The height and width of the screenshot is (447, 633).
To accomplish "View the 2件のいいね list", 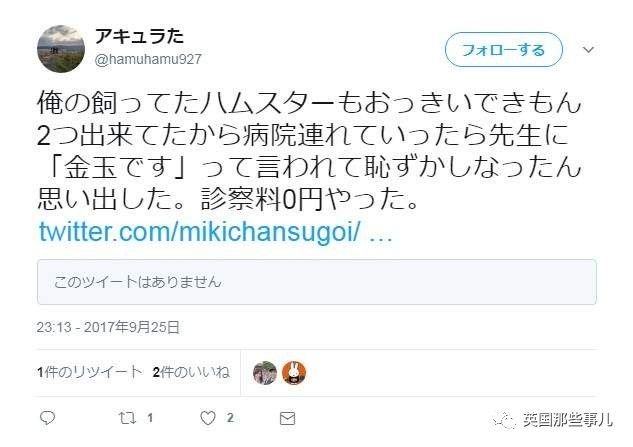I will [x=191, y=372].
